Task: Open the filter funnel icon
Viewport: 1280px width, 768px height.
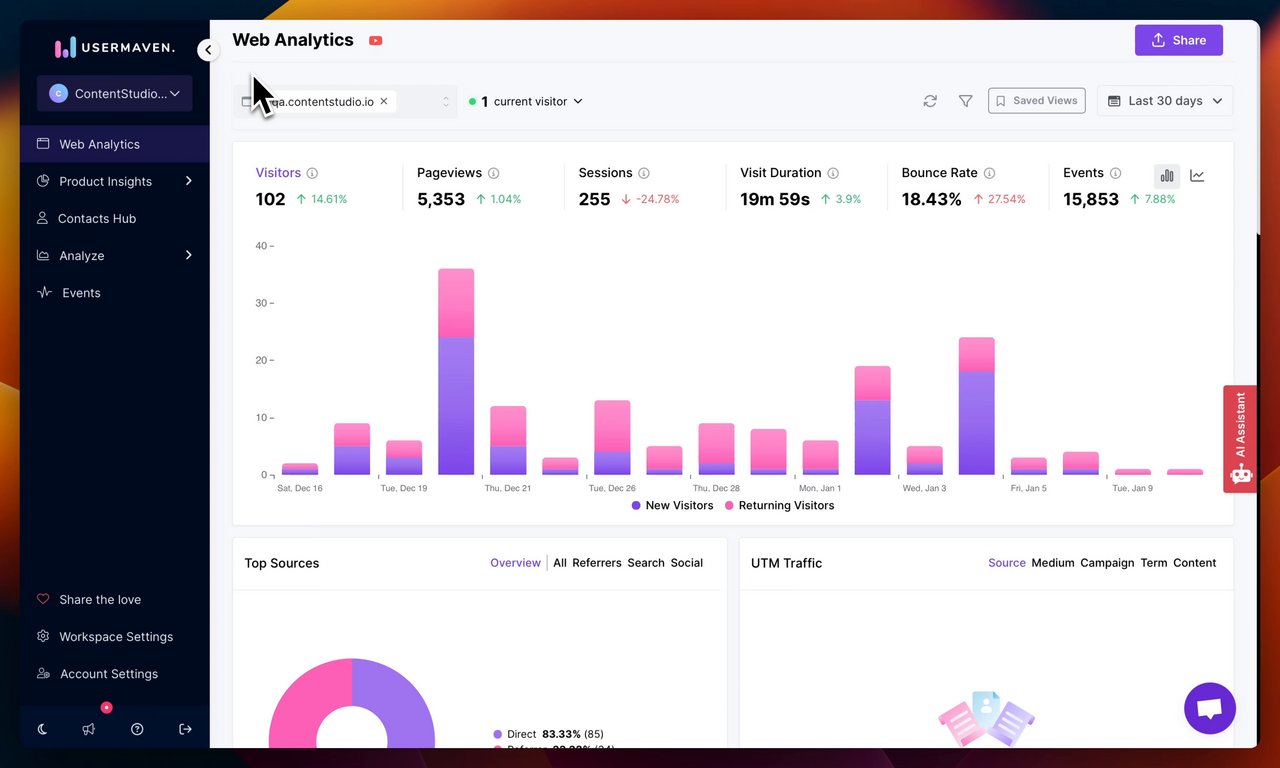Action: click(965, 101)
